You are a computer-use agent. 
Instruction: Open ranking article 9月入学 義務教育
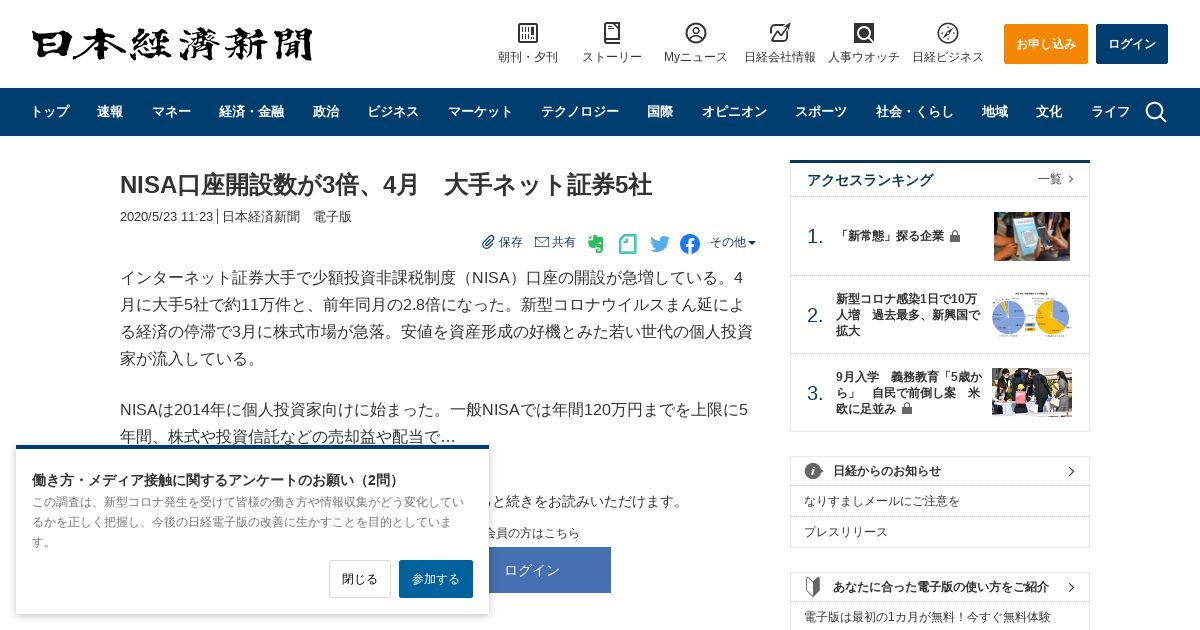(x=908, y=393)
